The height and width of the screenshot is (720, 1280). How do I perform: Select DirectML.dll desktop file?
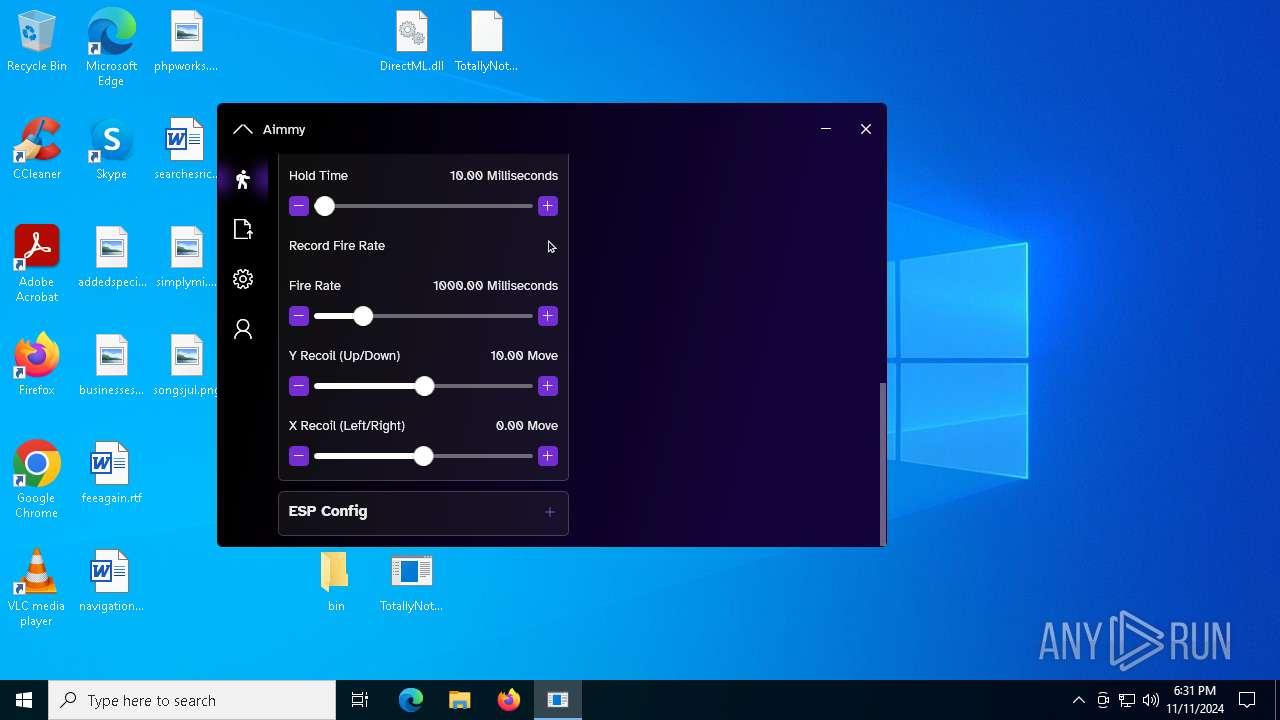411,43
